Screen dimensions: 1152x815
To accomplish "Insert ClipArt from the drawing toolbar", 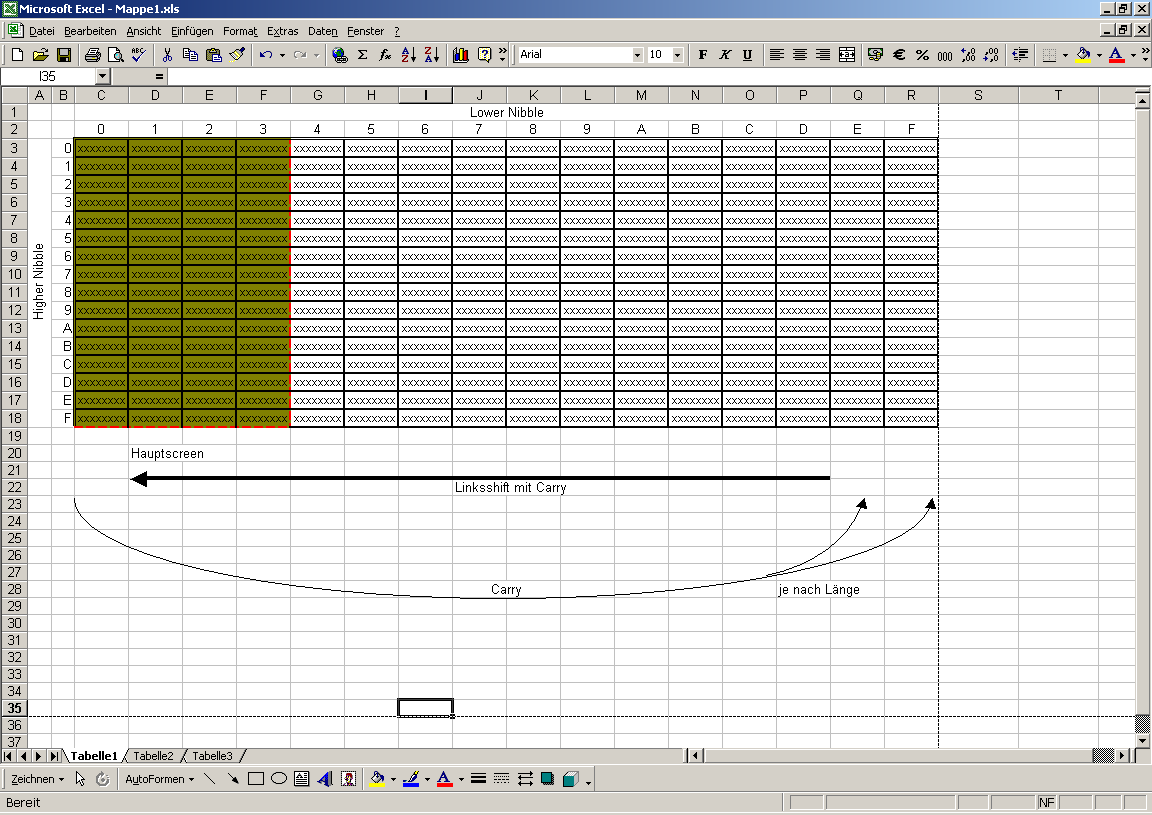I will tap(348, 779).
